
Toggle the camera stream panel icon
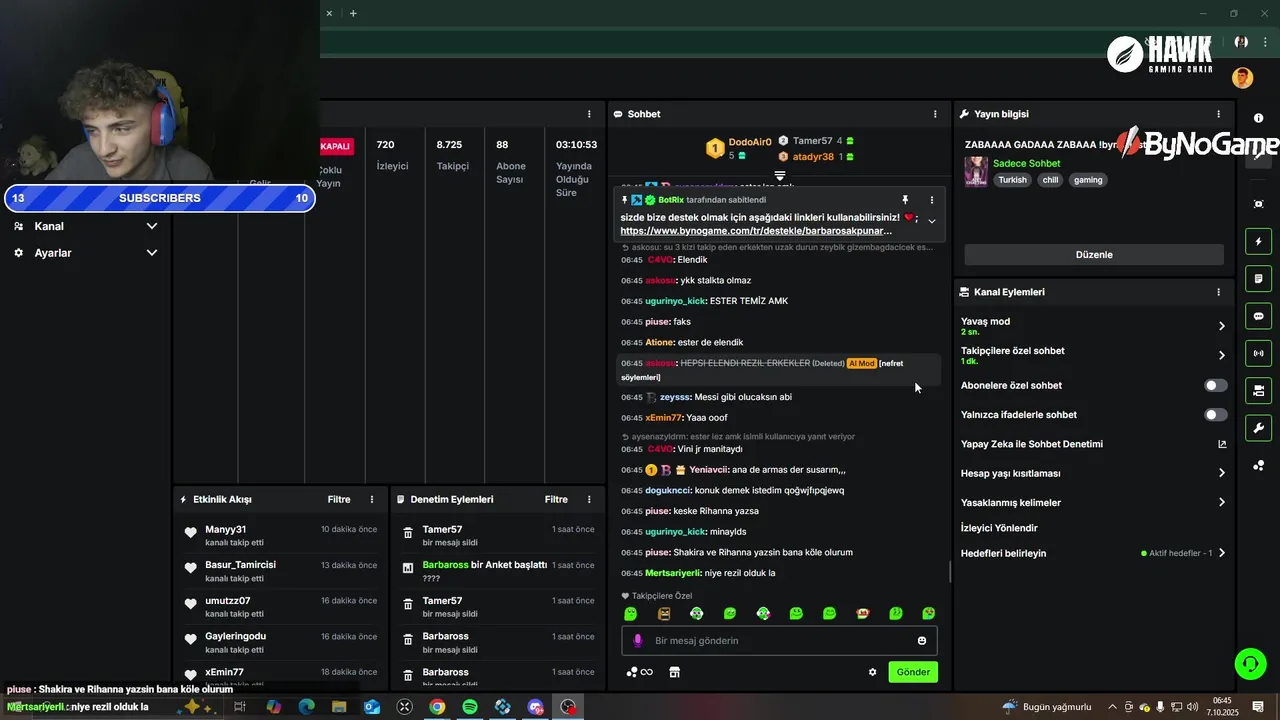pyautogui.click(x=1258, y=390)
